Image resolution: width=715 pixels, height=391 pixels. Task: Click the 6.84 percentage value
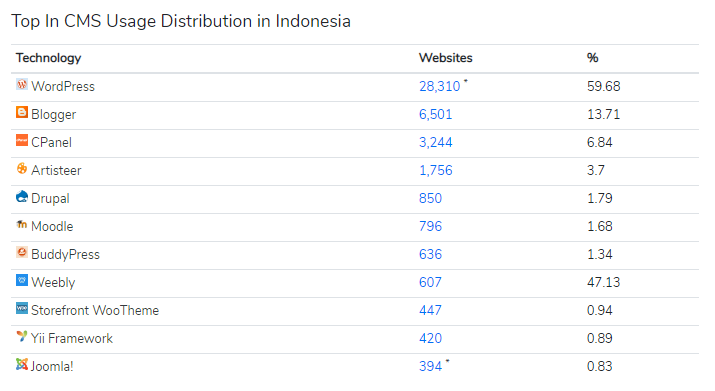600,142
